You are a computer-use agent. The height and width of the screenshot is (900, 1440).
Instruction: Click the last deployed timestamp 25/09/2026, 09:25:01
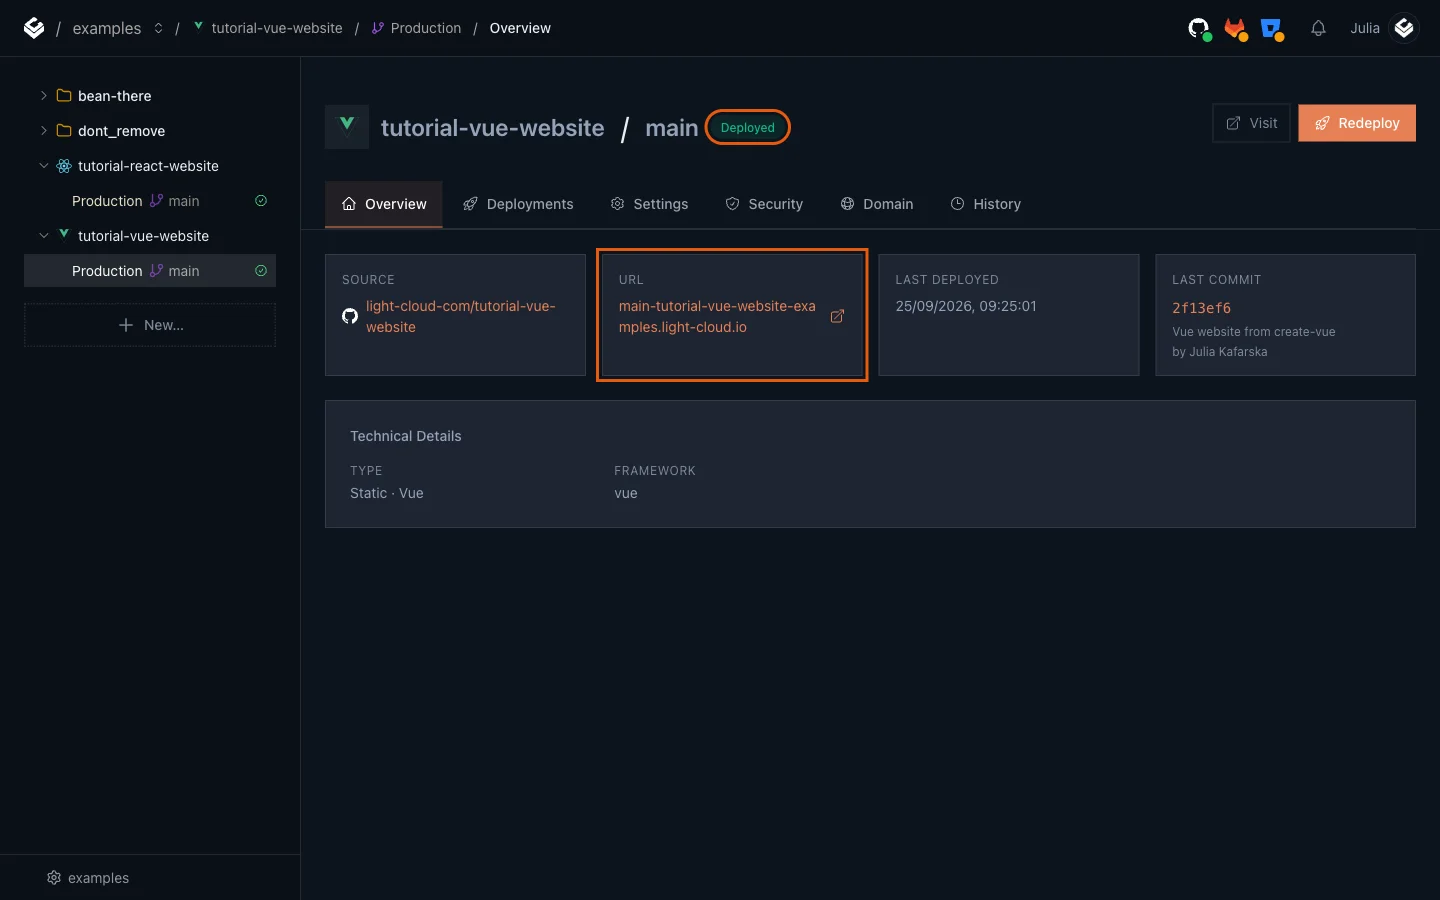coord(966,306)
